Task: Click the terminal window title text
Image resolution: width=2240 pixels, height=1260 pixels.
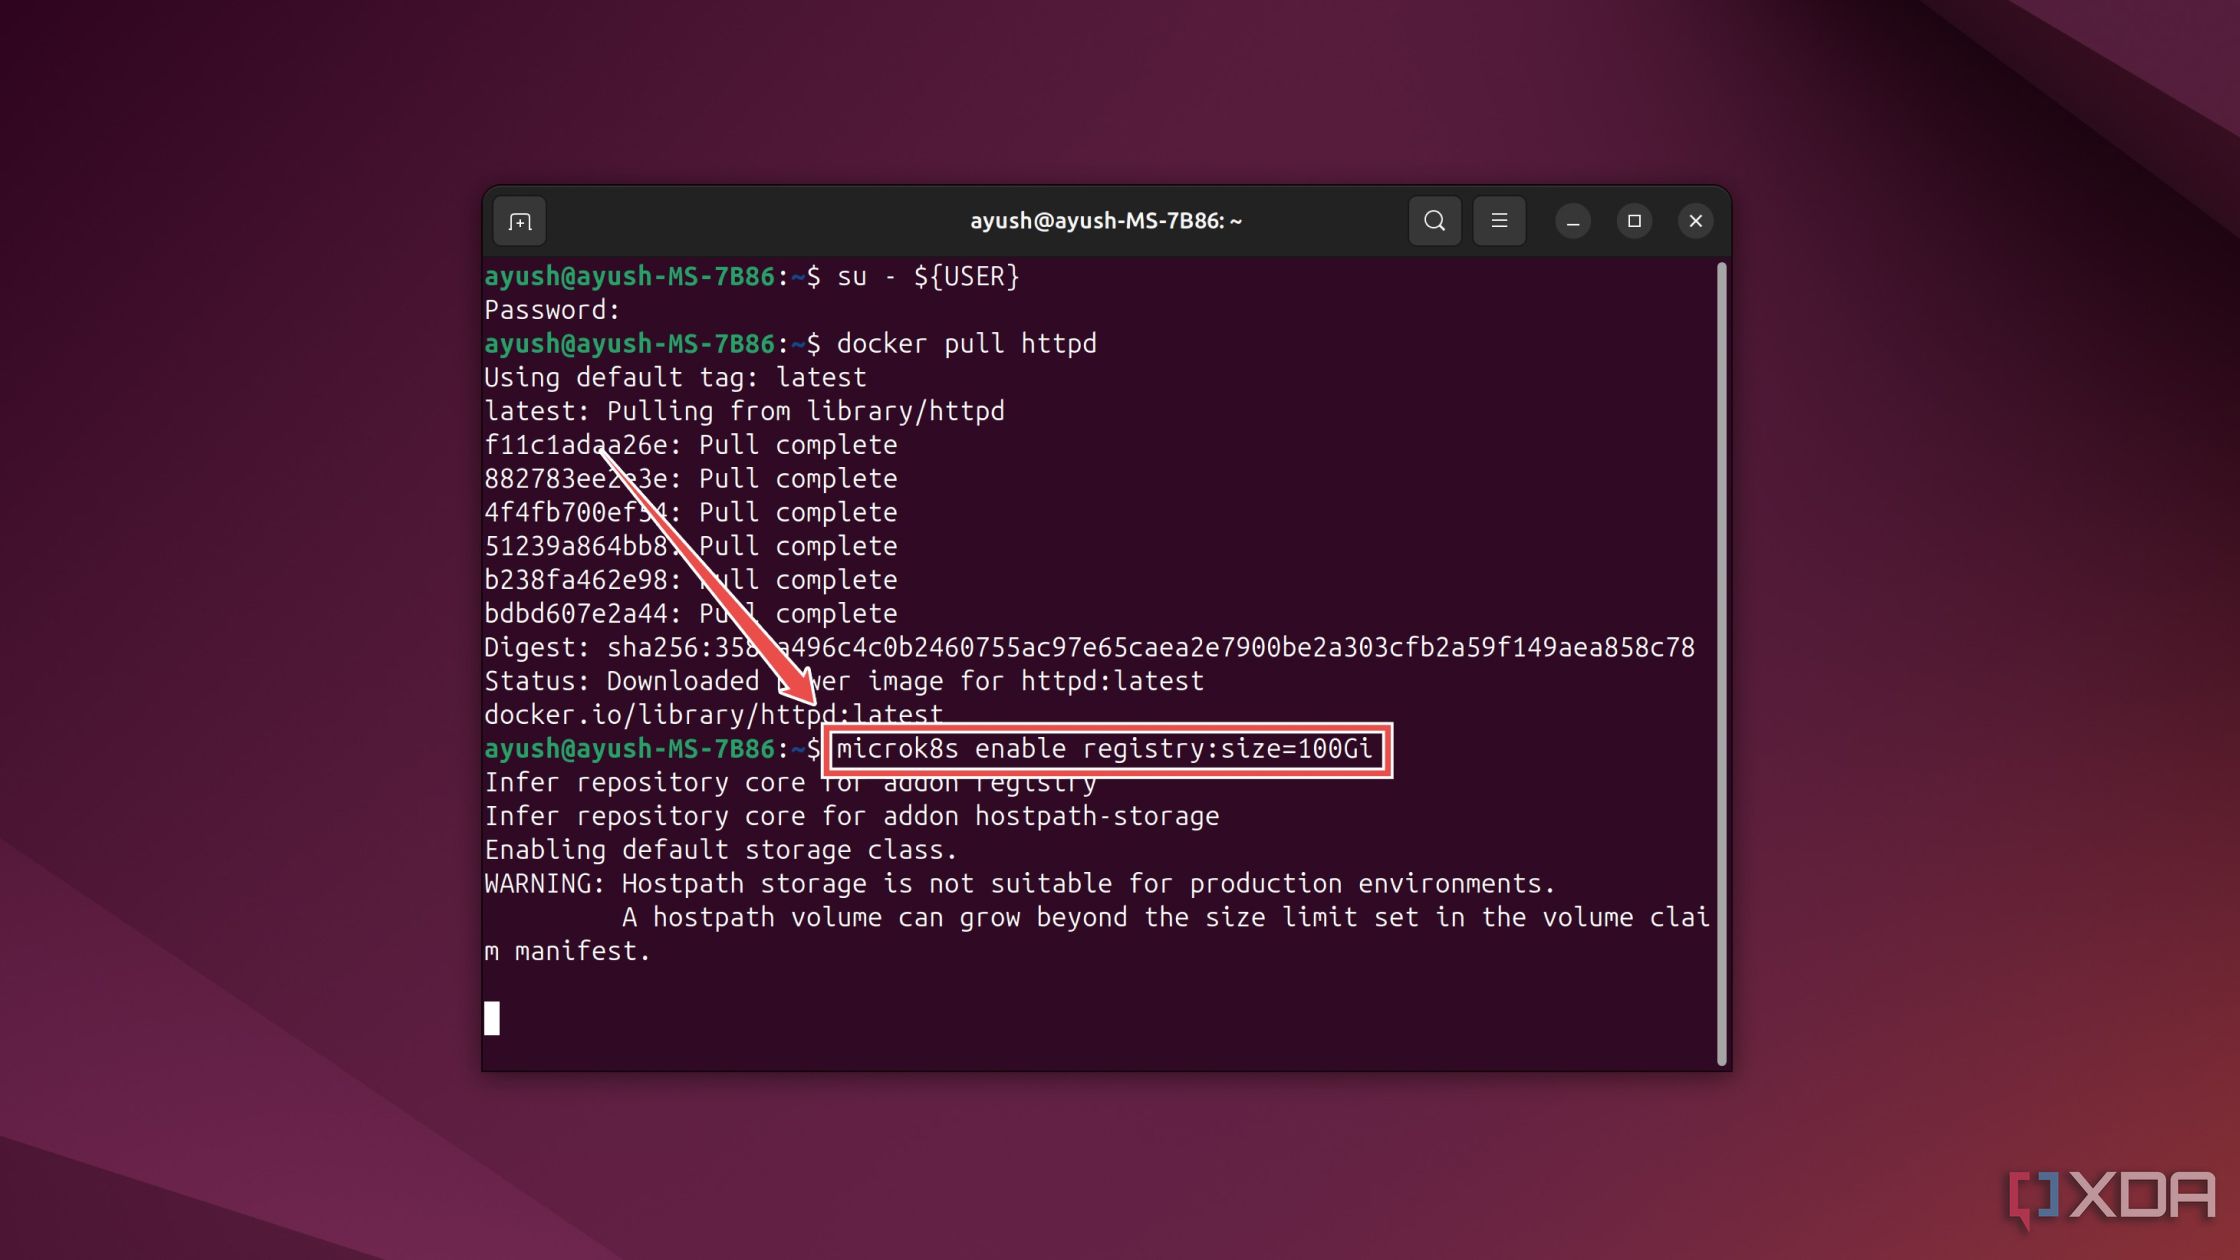Action: click(x=1106, y=221)
